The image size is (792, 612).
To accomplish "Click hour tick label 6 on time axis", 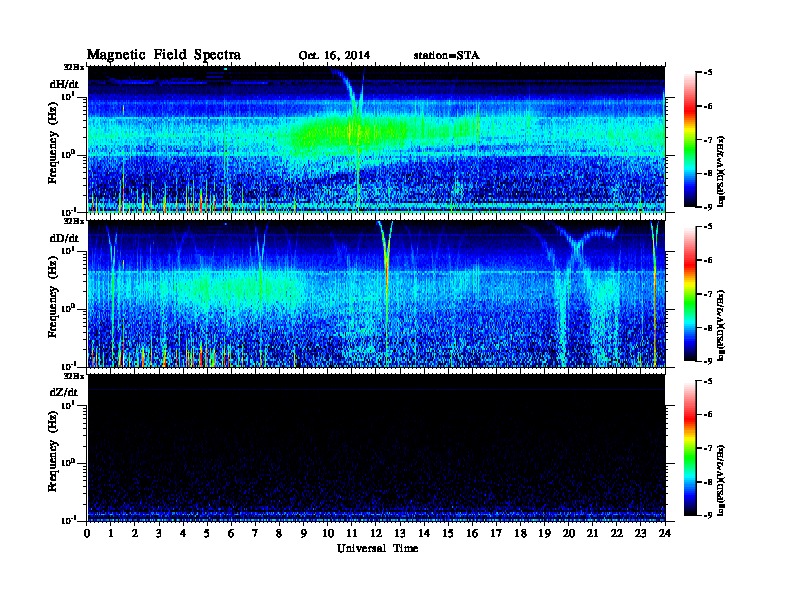I will point(231,534).
